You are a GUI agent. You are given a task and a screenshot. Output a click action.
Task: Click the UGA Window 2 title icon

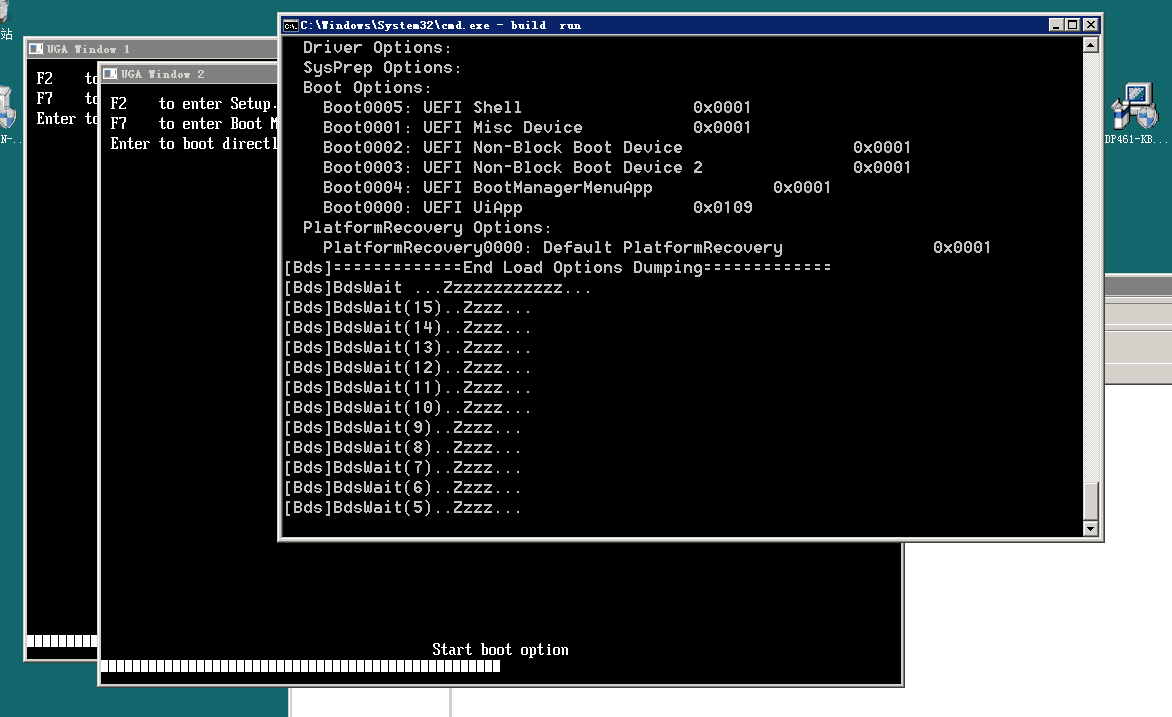[110, 74]
